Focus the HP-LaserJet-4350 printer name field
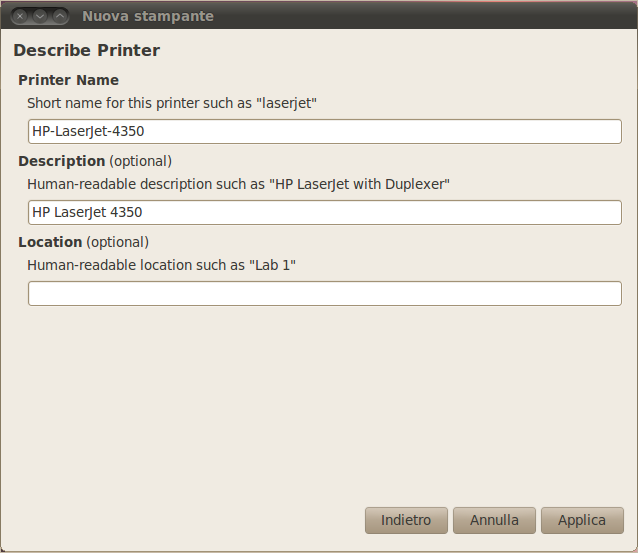 (324, 131)
